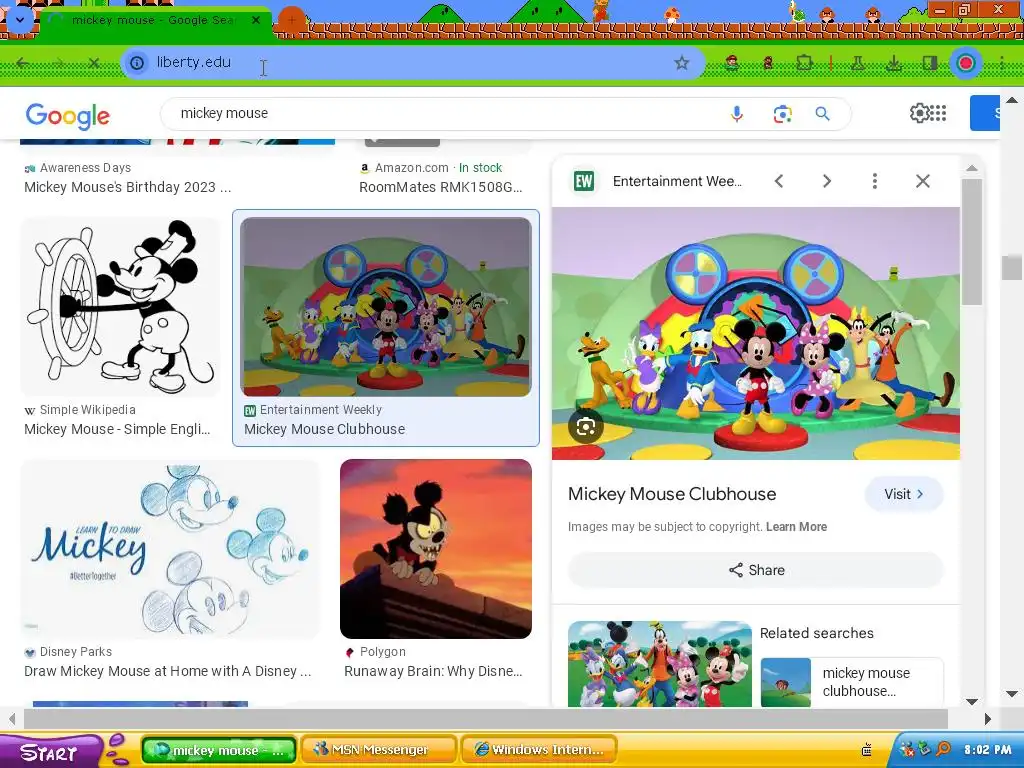Toggle the browser side panel

pos(929,63)
